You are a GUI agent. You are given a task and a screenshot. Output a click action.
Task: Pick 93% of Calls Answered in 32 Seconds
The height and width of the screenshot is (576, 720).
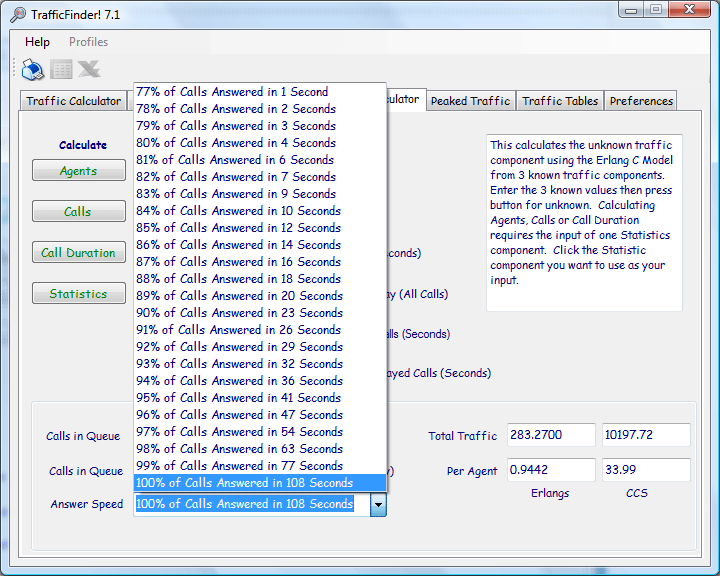coord(260,364)
